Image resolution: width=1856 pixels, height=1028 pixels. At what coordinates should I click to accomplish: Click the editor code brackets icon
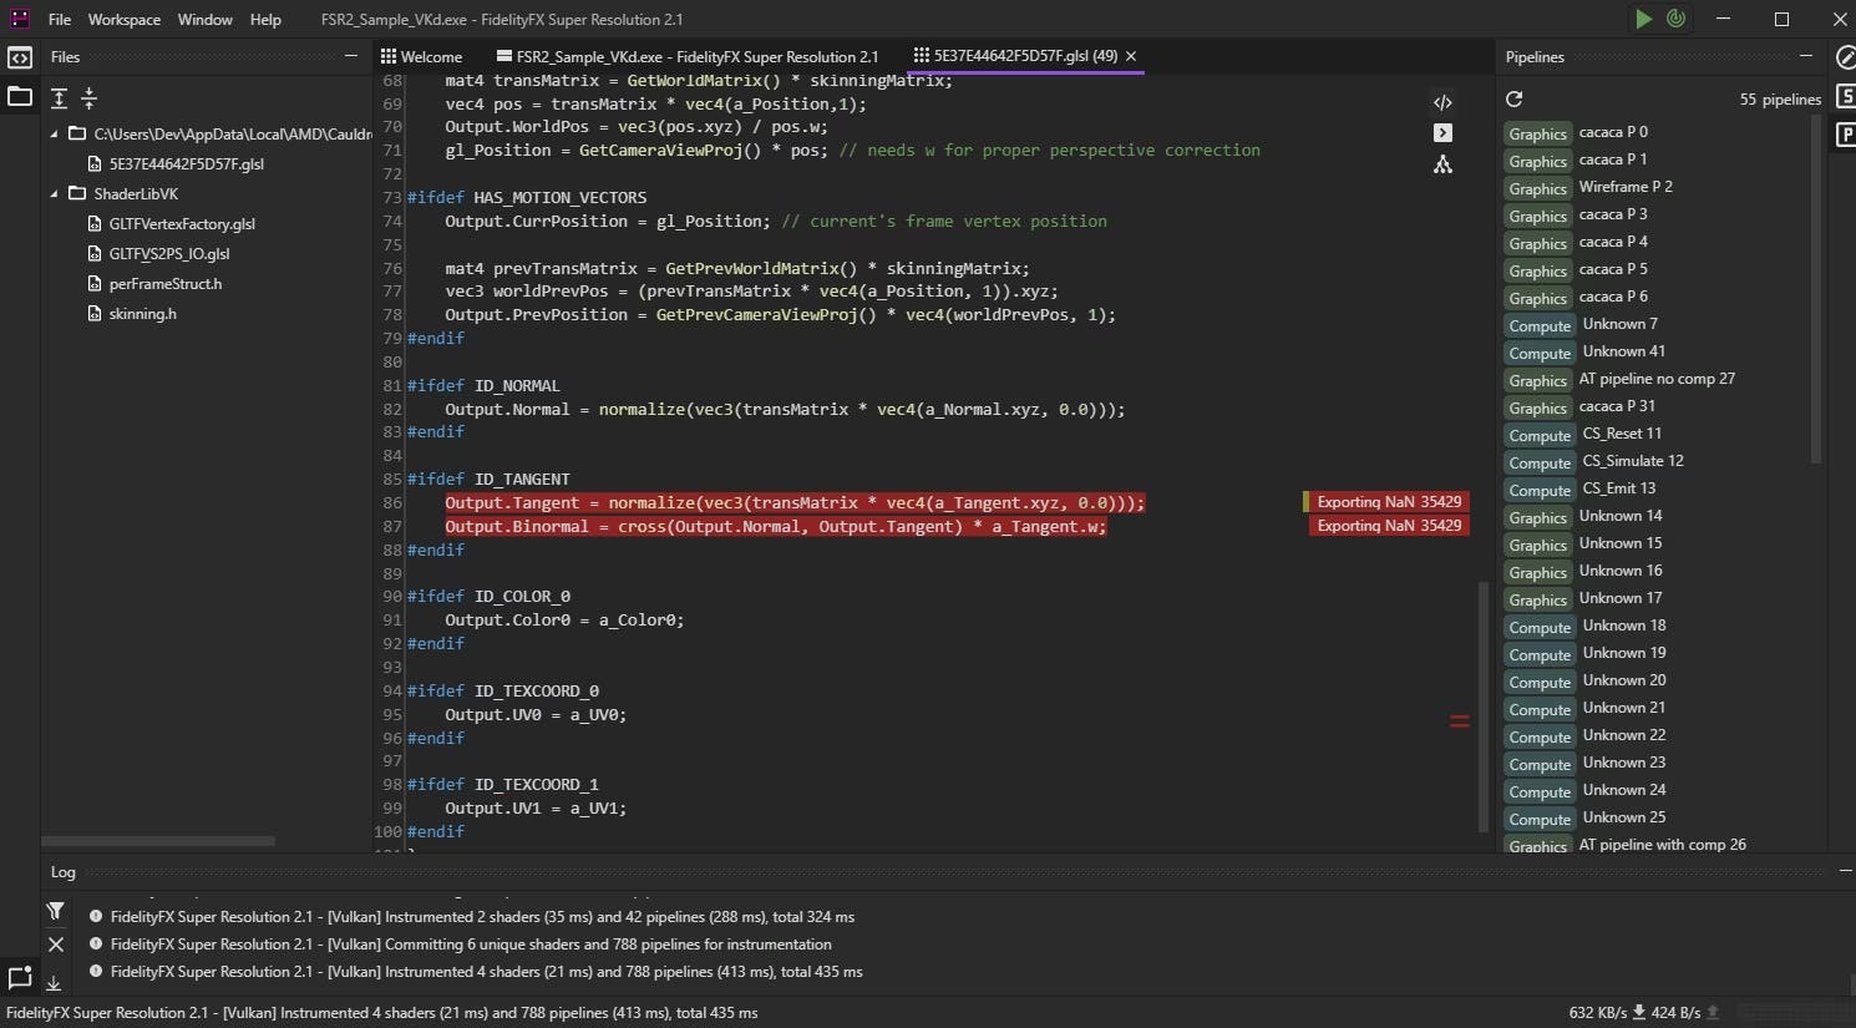click(x=1442, y=102)
